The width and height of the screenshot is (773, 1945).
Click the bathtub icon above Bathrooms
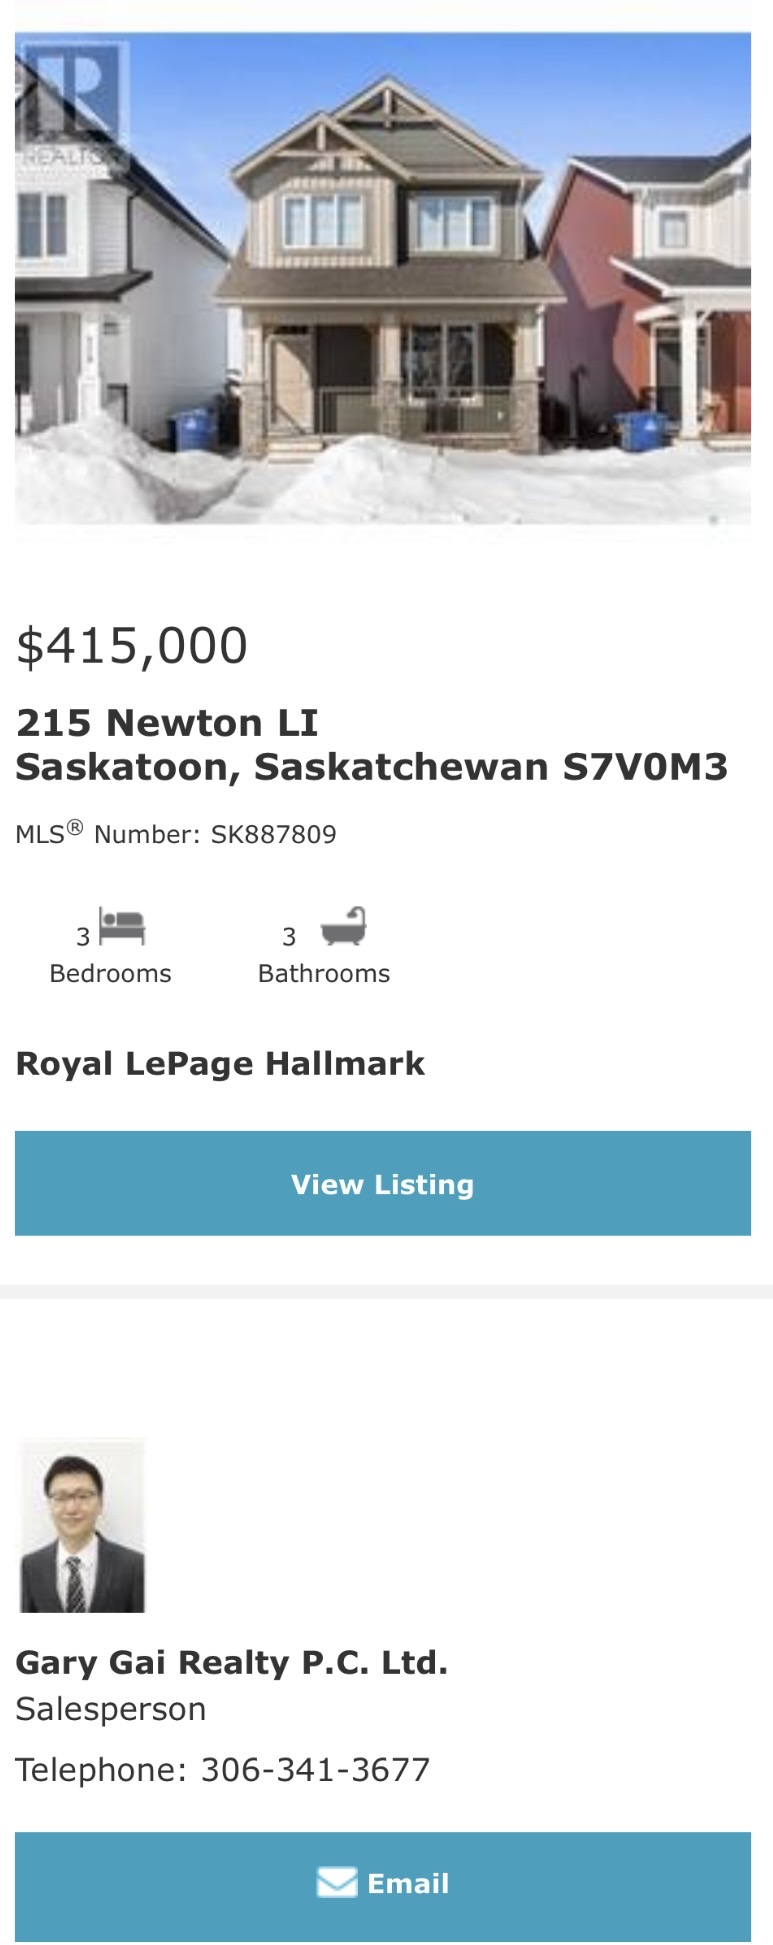[x=343, y=926]
